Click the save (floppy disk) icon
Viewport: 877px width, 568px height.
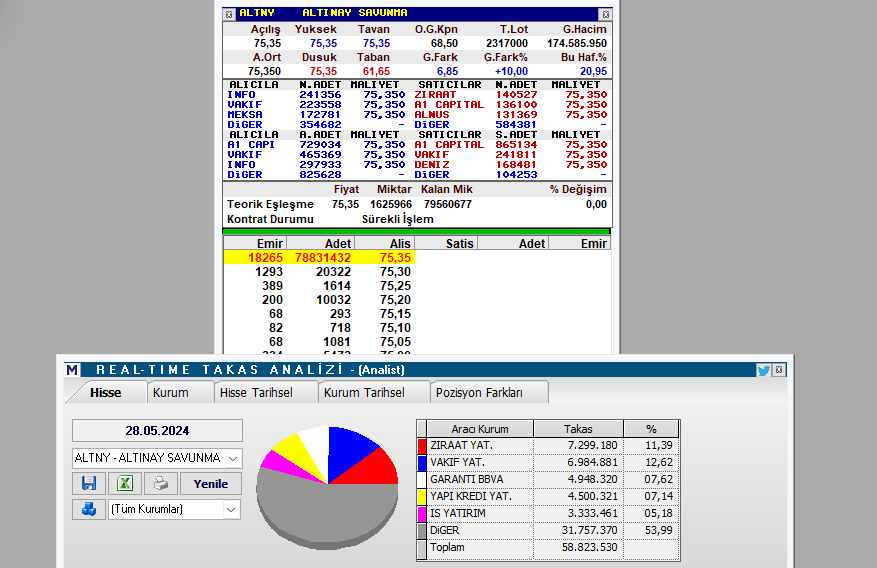point(89,483)
